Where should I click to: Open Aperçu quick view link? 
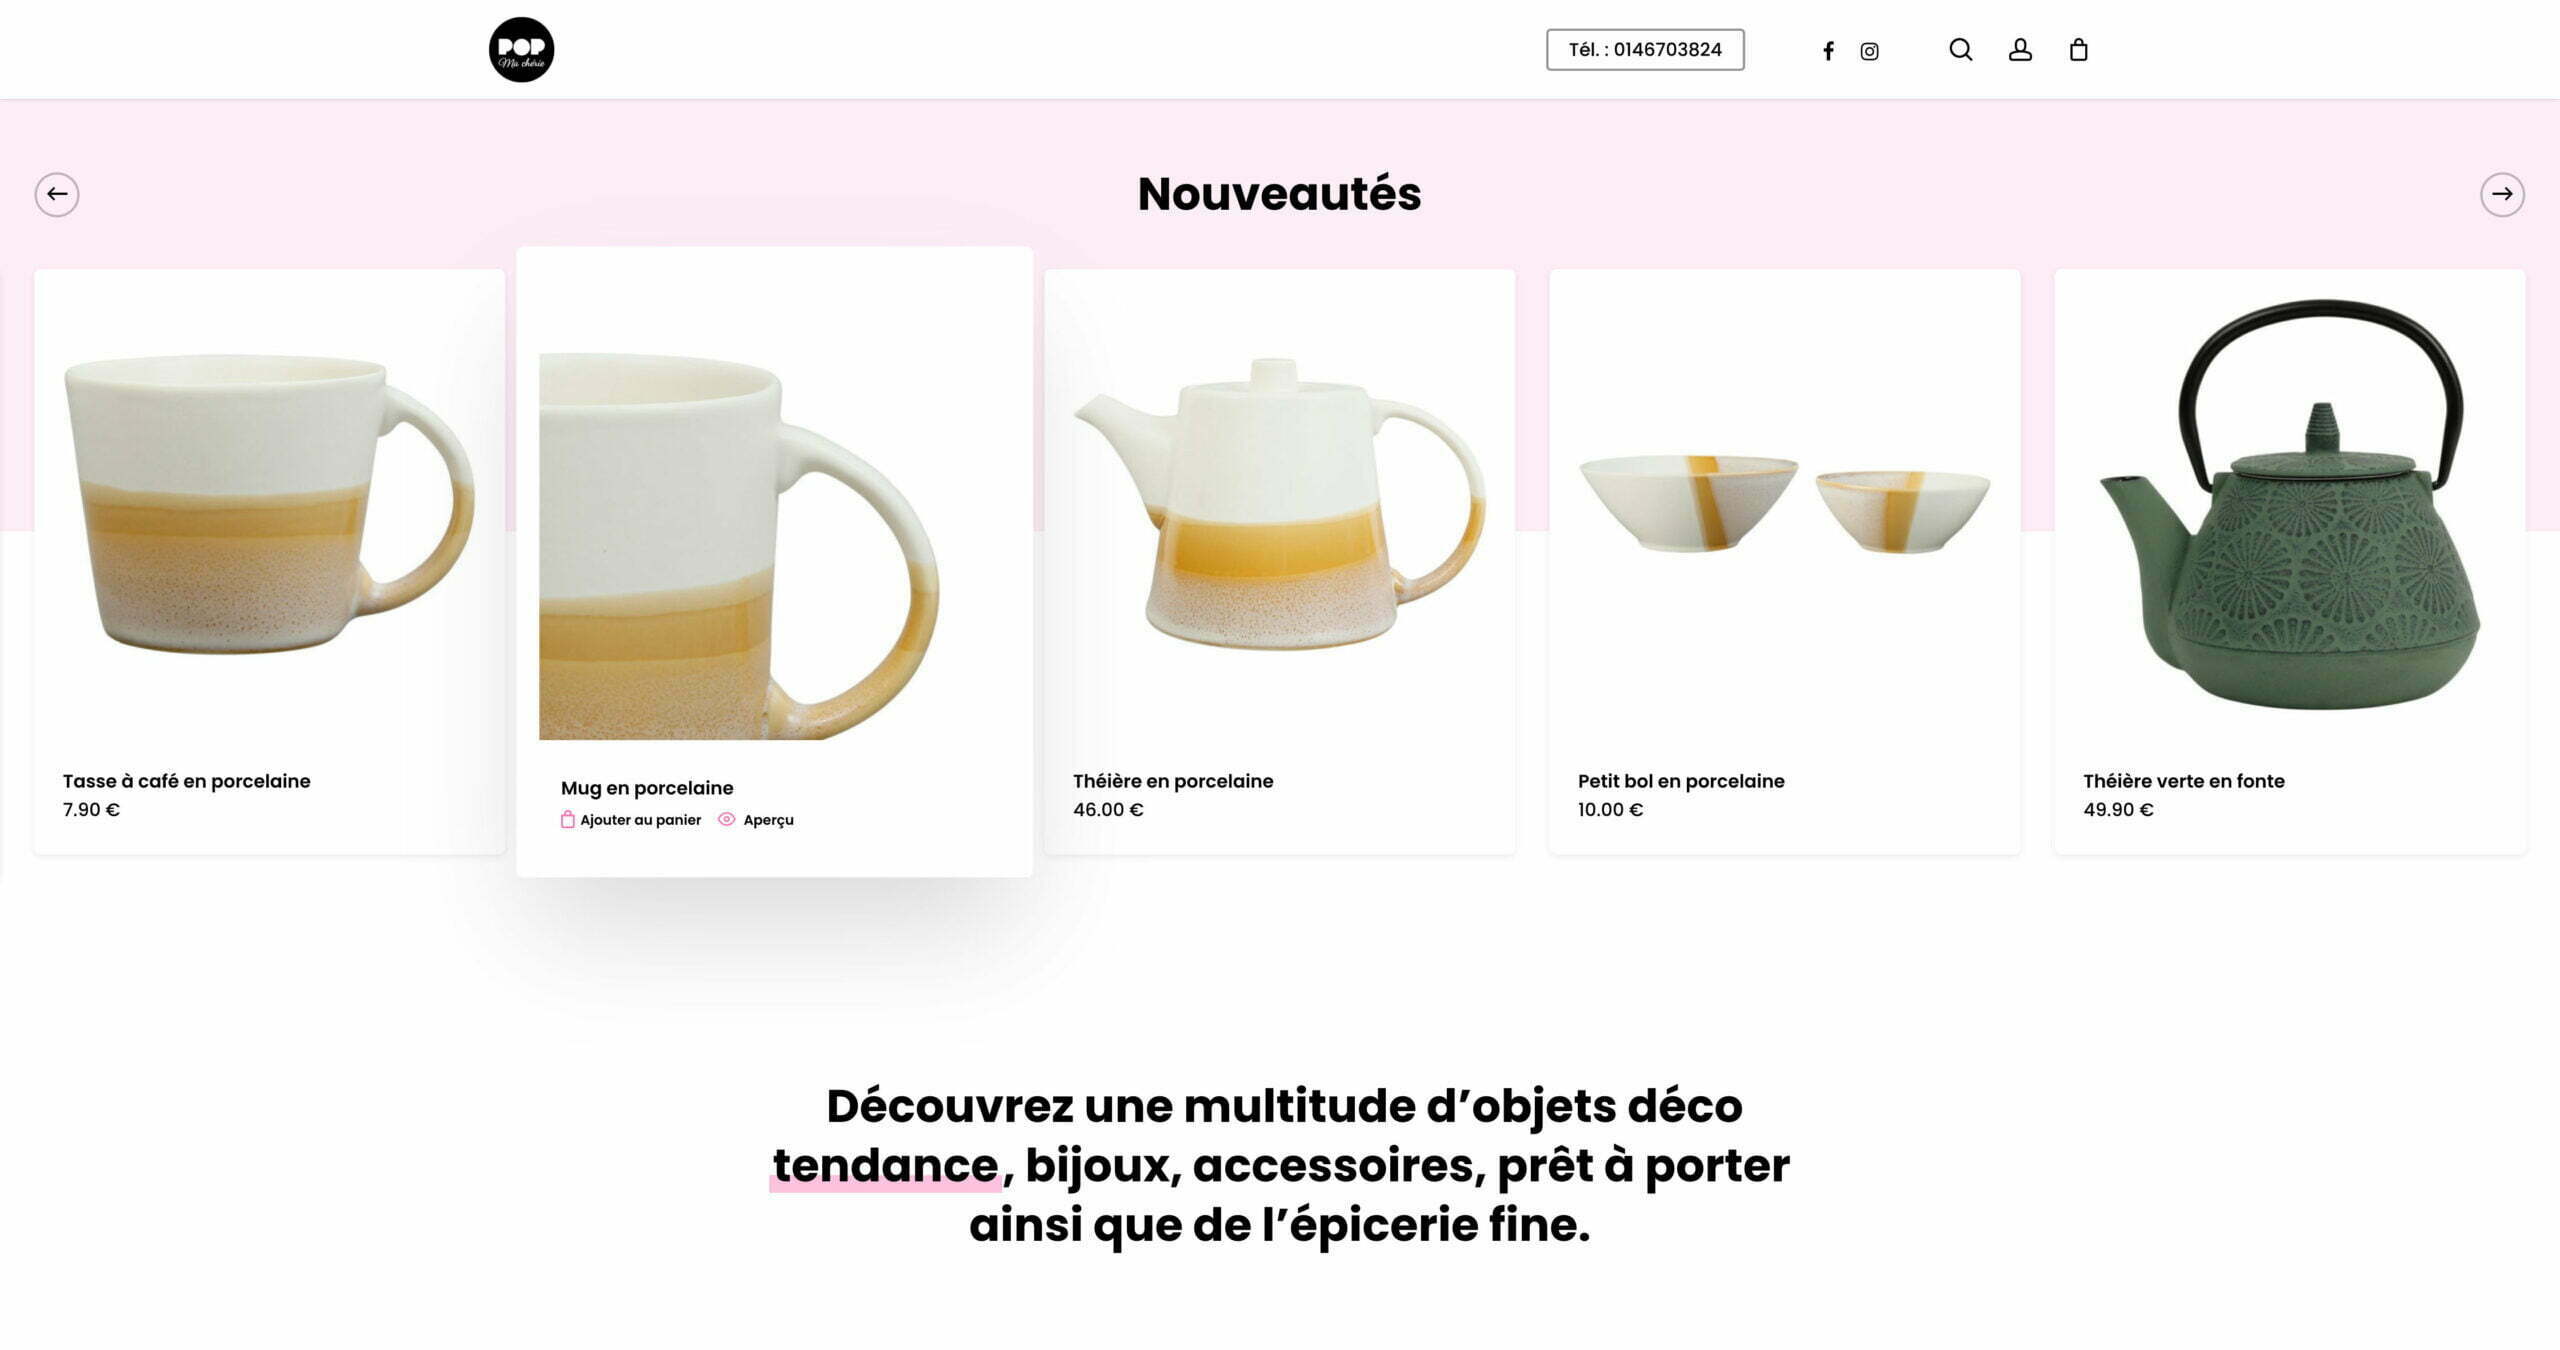(x=768, y=820)
